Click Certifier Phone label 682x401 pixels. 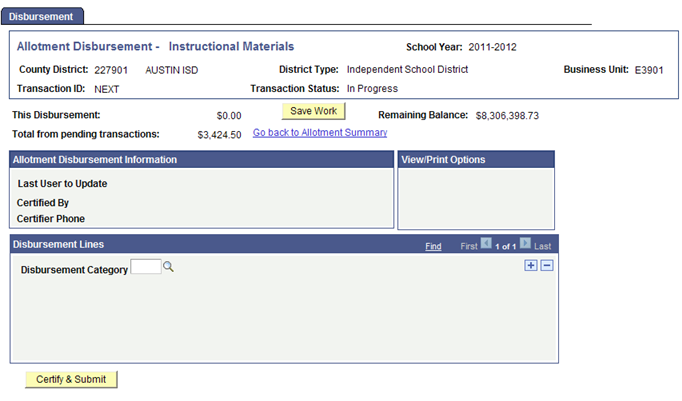pos(50,219)
